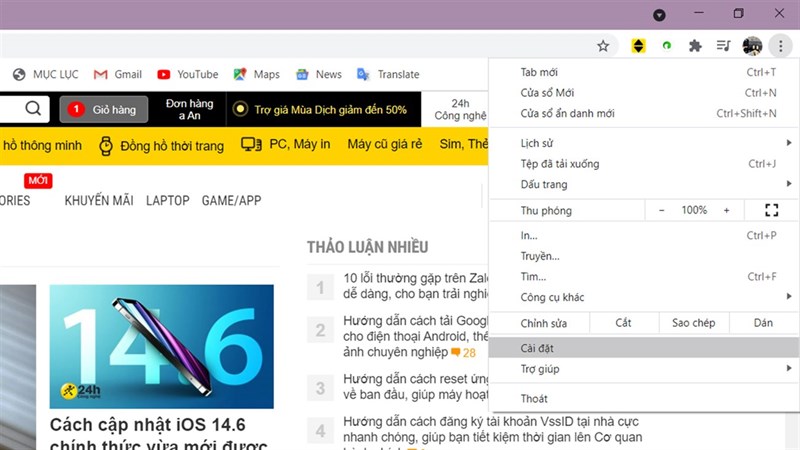Open the yellow double-arrow extension icon
Image resolution: width=800 pixels, height=450 pixels.
point(638,46)
